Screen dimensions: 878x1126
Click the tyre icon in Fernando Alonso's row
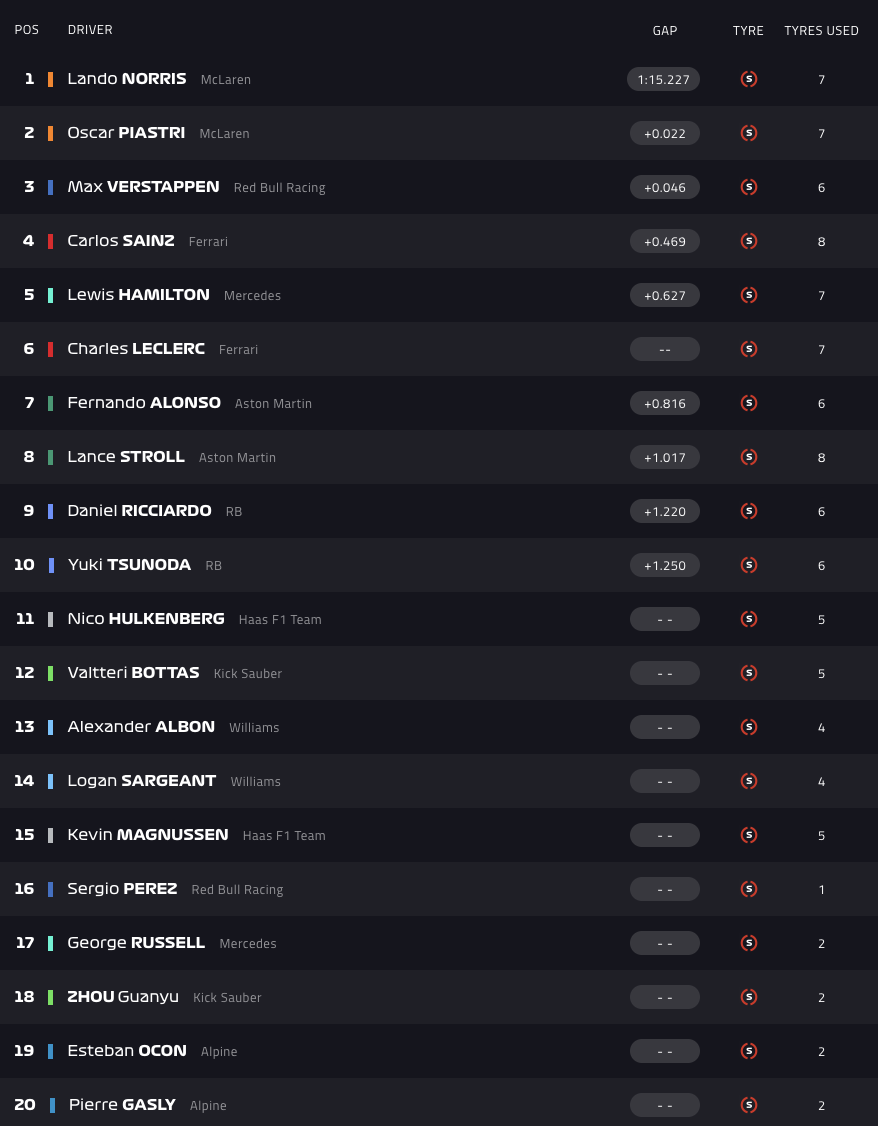click(x=748, y=403)
